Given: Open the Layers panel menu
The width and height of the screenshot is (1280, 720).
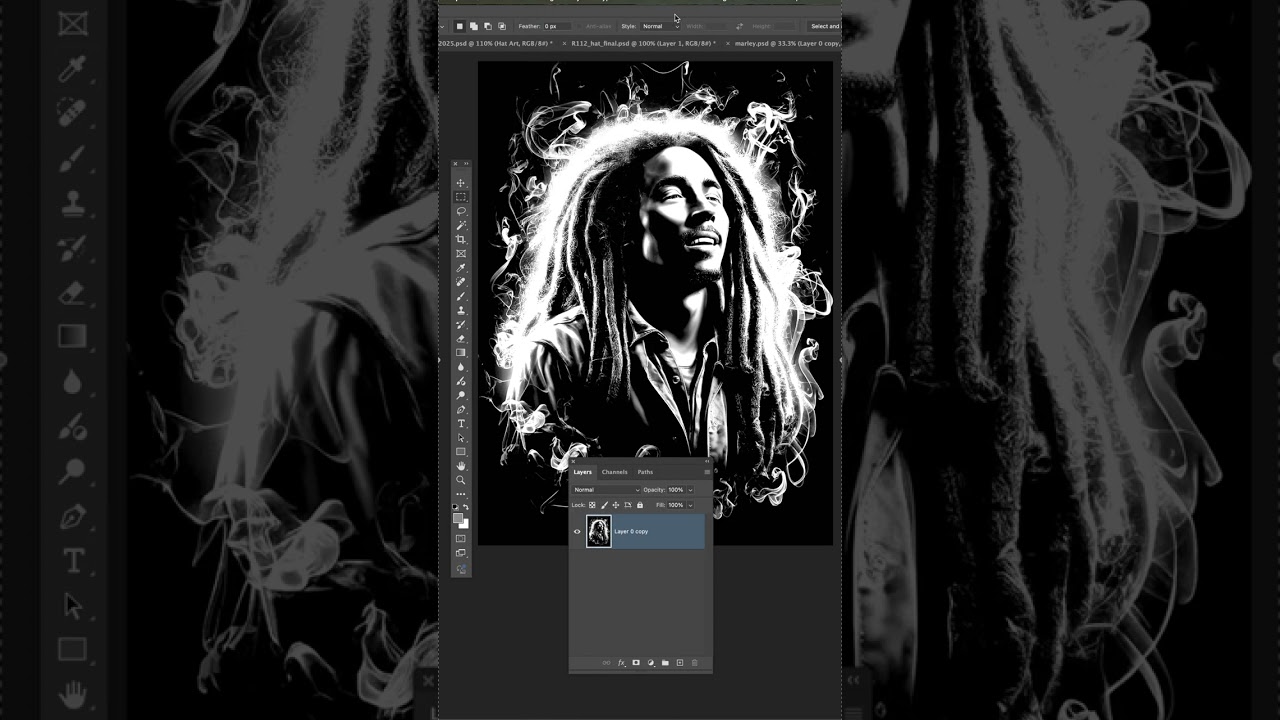Looking at the screenshot, I should point(707,472).
